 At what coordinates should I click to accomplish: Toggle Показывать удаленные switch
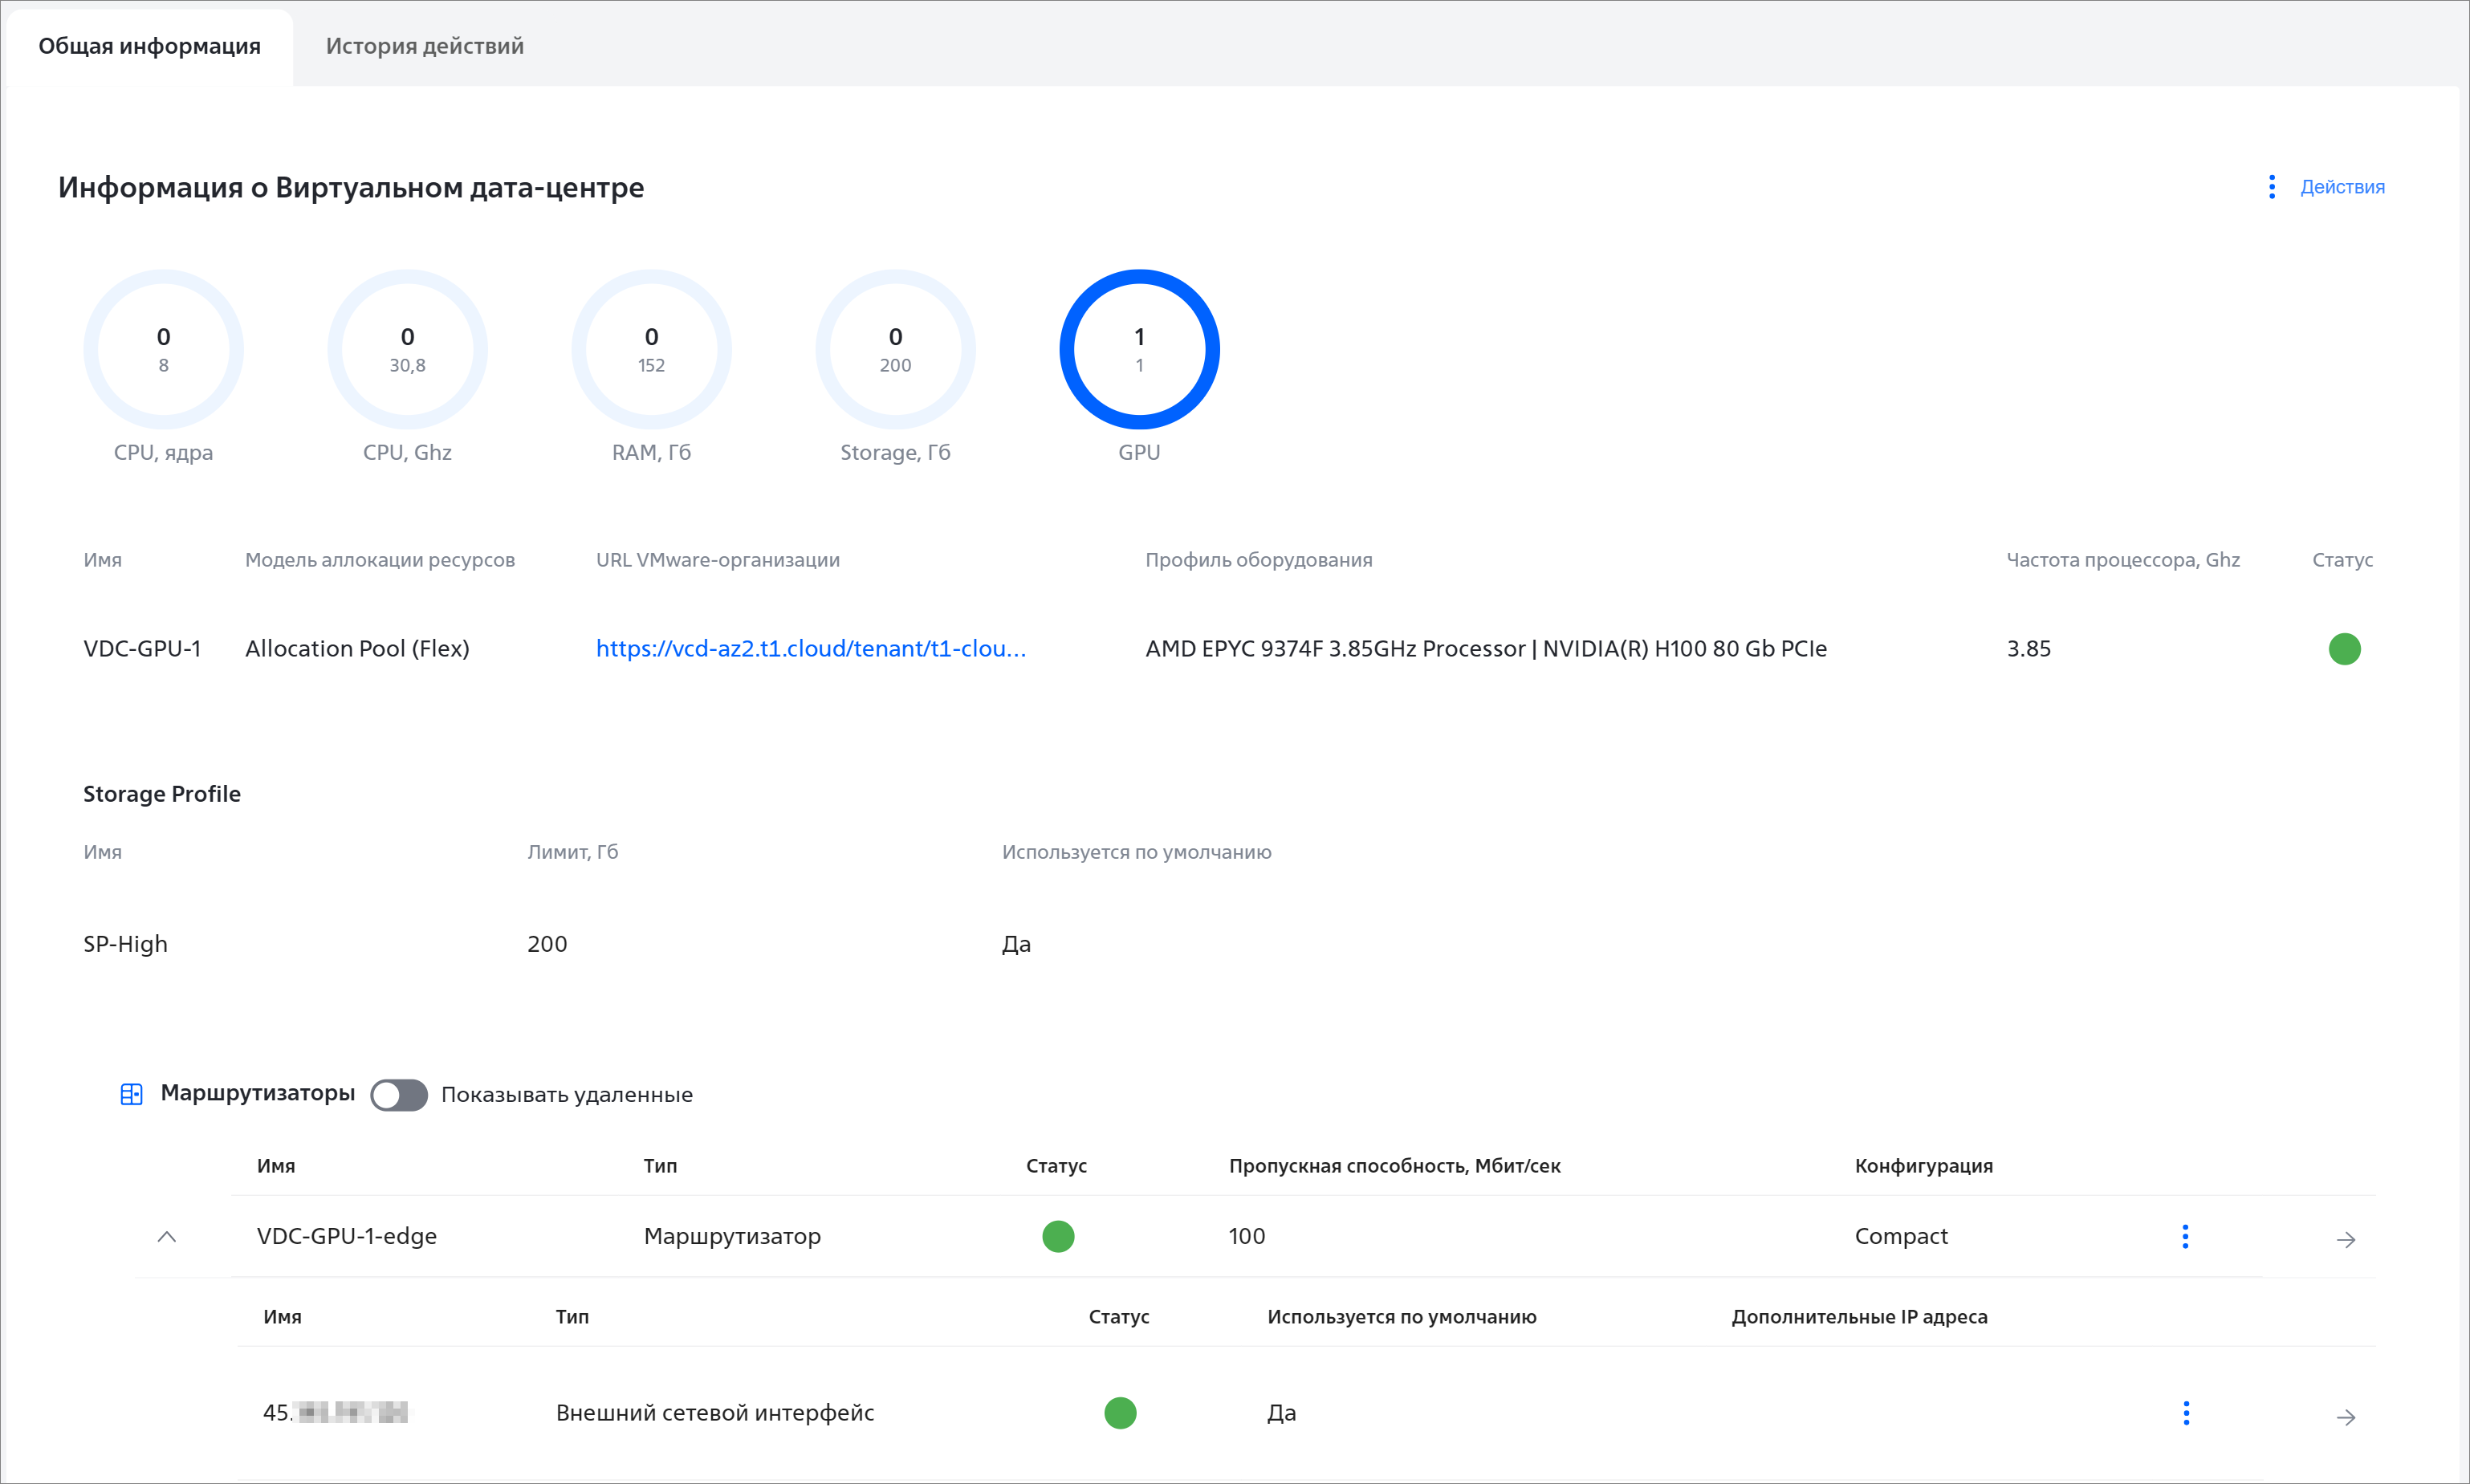pos(398,1095)
